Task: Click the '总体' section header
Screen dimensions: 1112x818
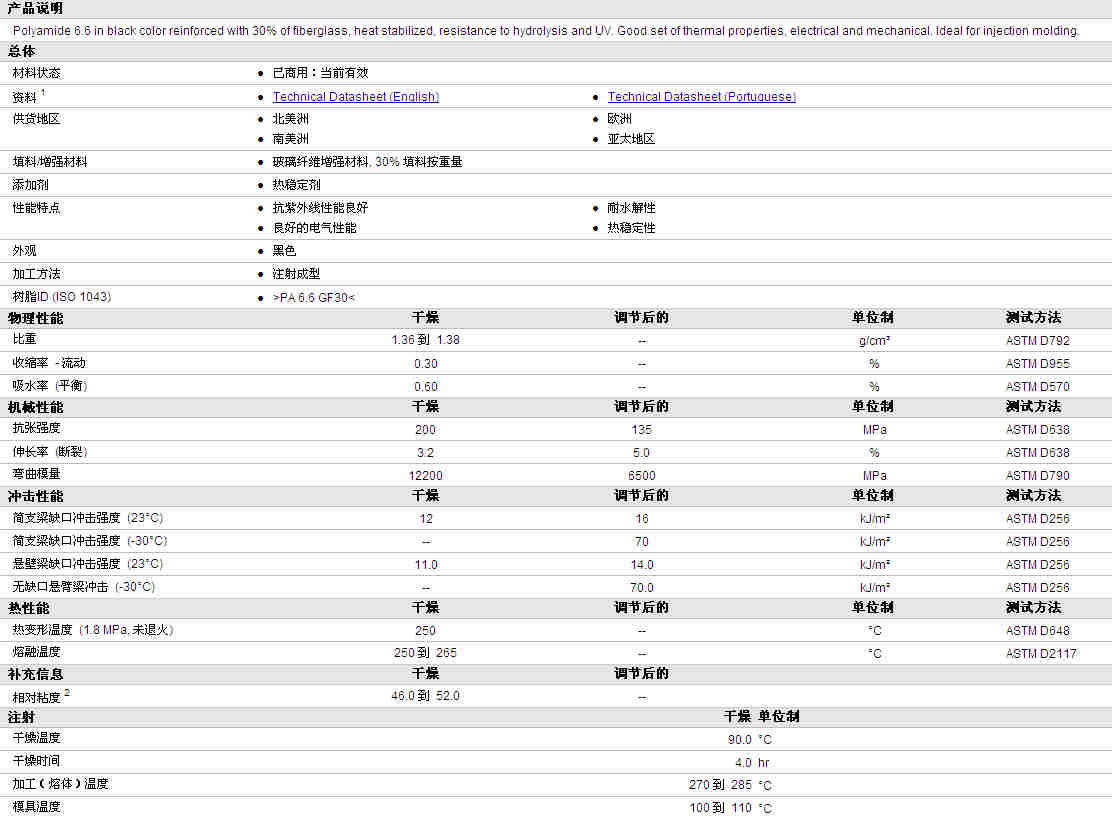Action: tap(21, 51)
